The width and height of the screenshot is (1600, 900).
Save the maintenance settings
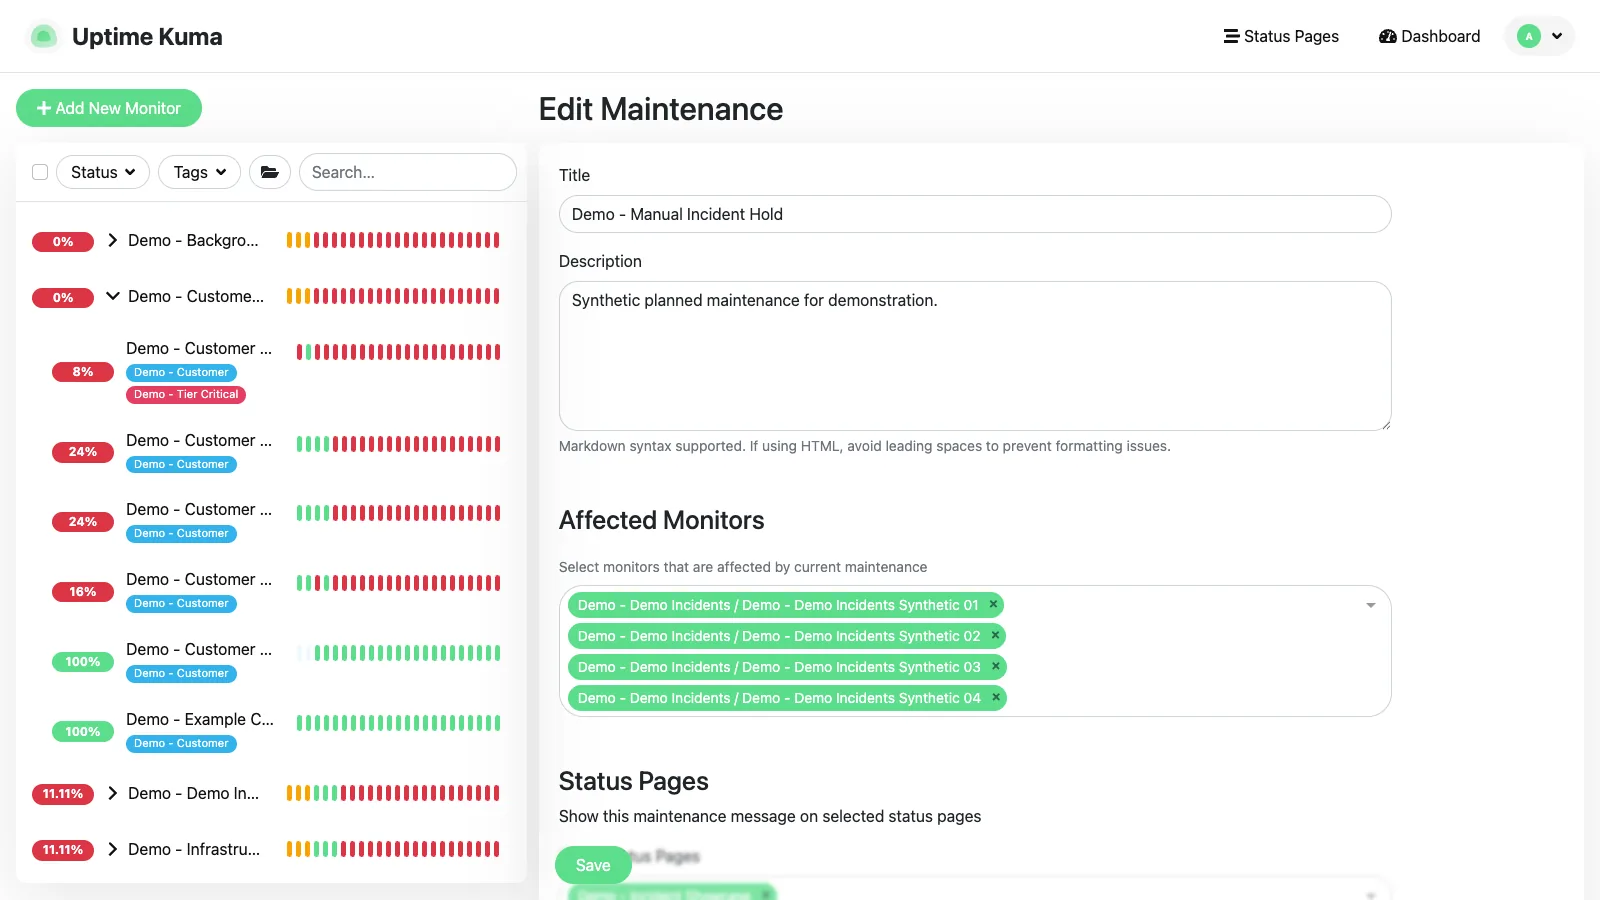pos(593,865)
